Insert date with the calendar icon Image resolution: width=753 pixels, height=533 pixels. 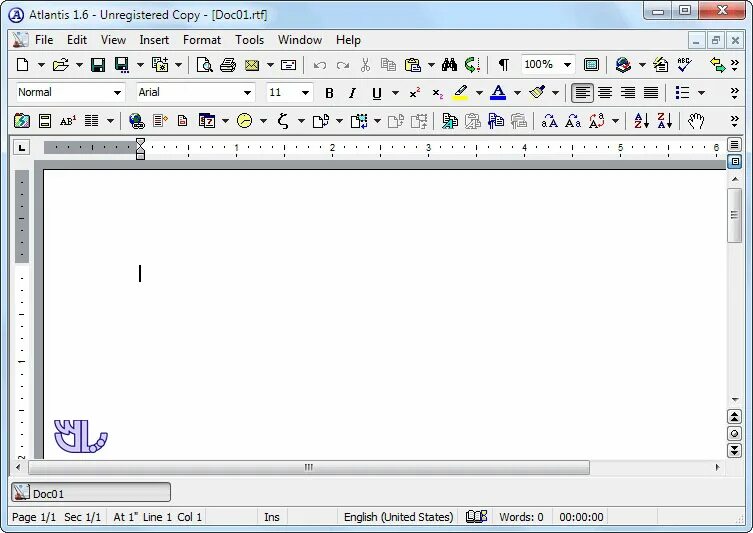click(207, 121)
